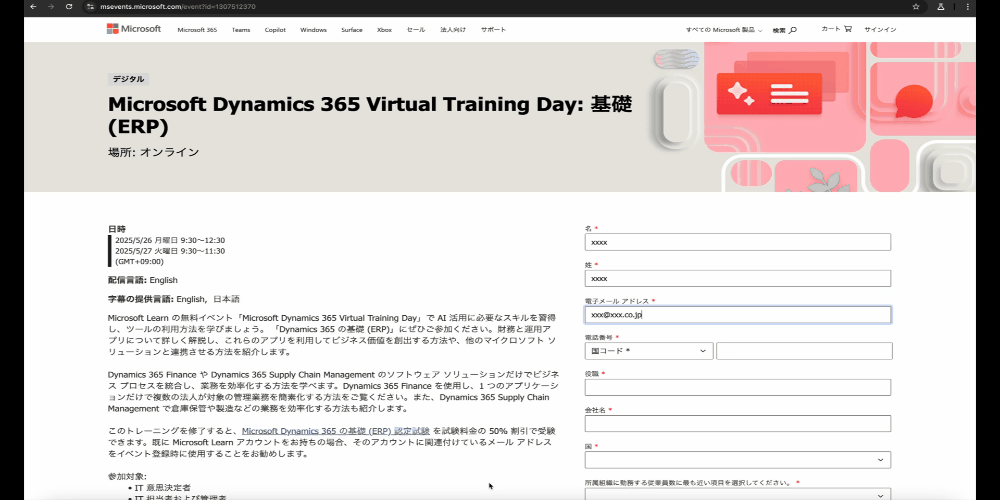
Task: Click the 2025/5/27 火曜日 9:30~11:30 date
Action: (x=170, y=251)
